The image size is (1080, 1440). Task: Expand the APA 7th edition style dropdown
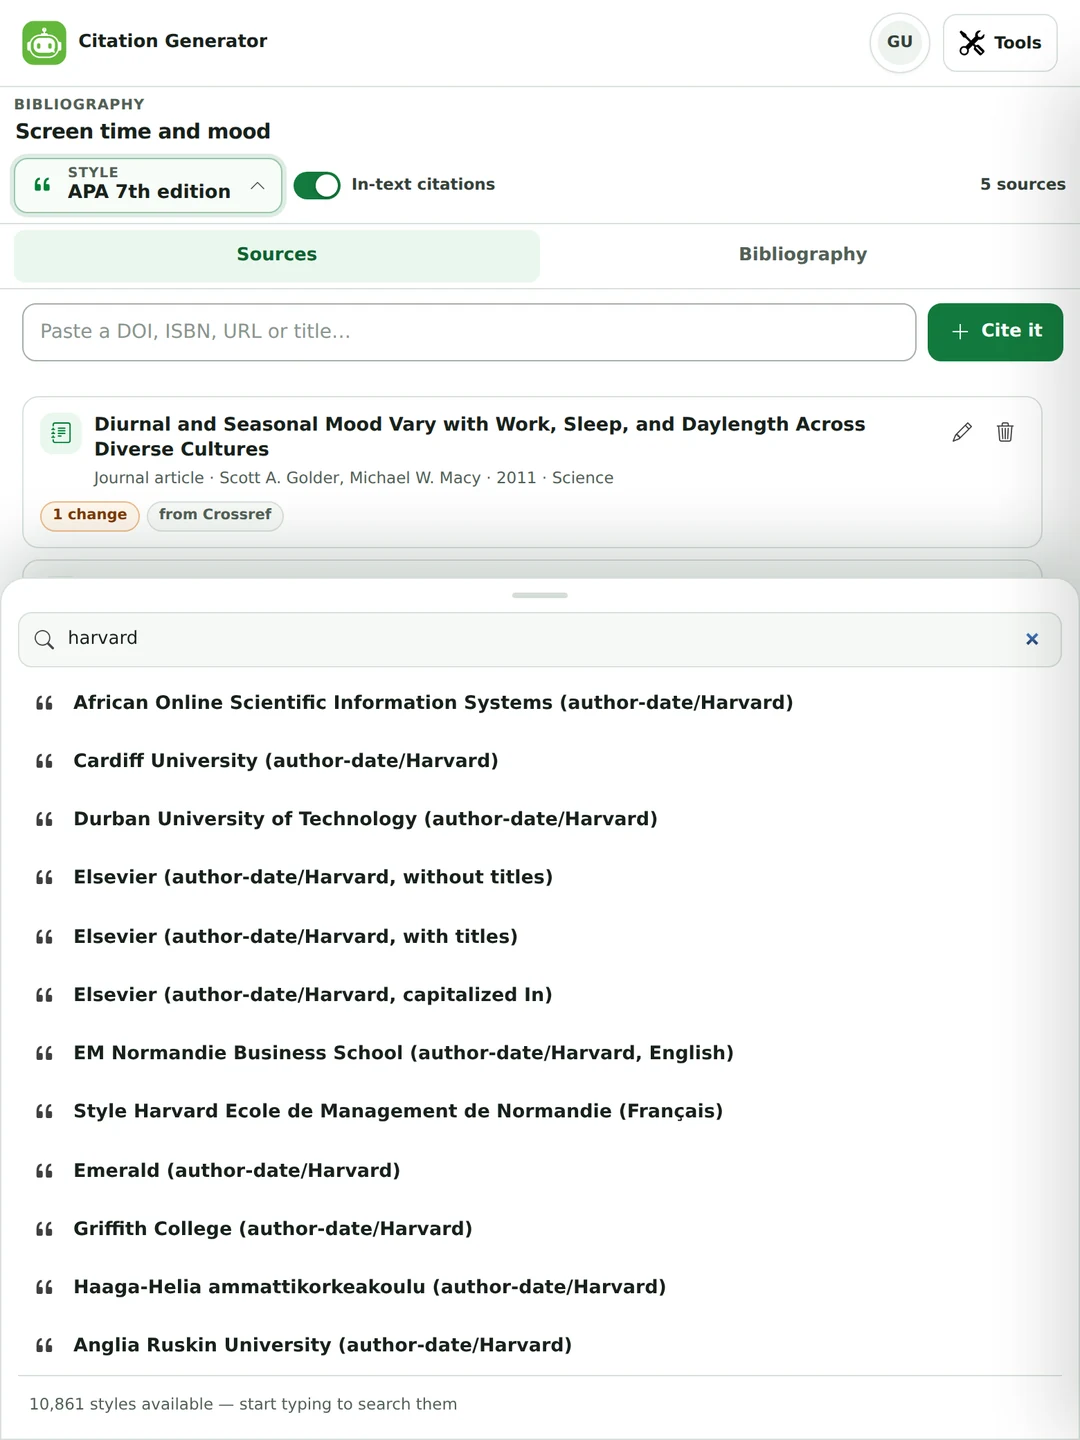pyautogui.click(x=148, y=185)
